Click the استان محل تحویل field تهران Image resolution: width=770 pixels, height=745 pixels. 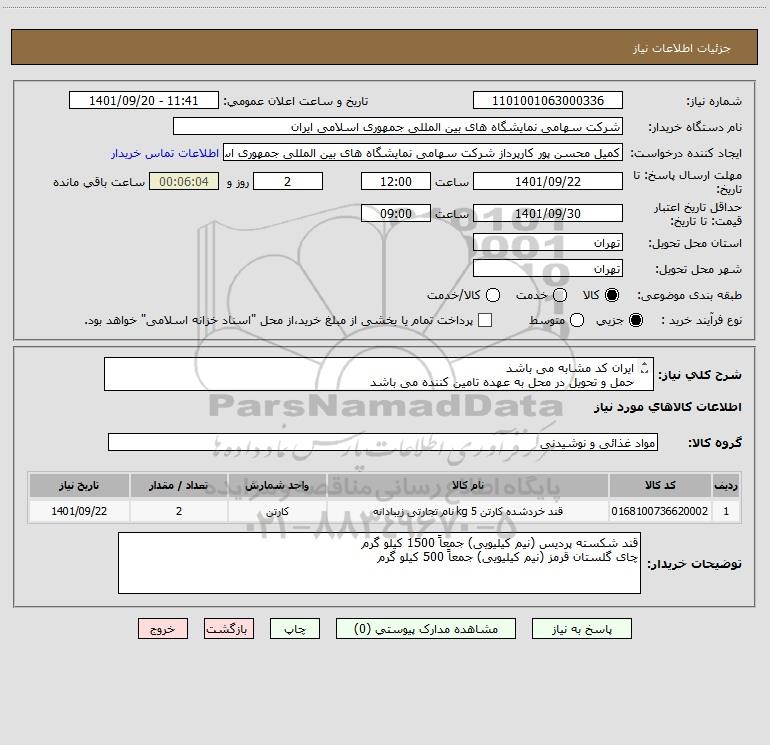tap(548, 242)
